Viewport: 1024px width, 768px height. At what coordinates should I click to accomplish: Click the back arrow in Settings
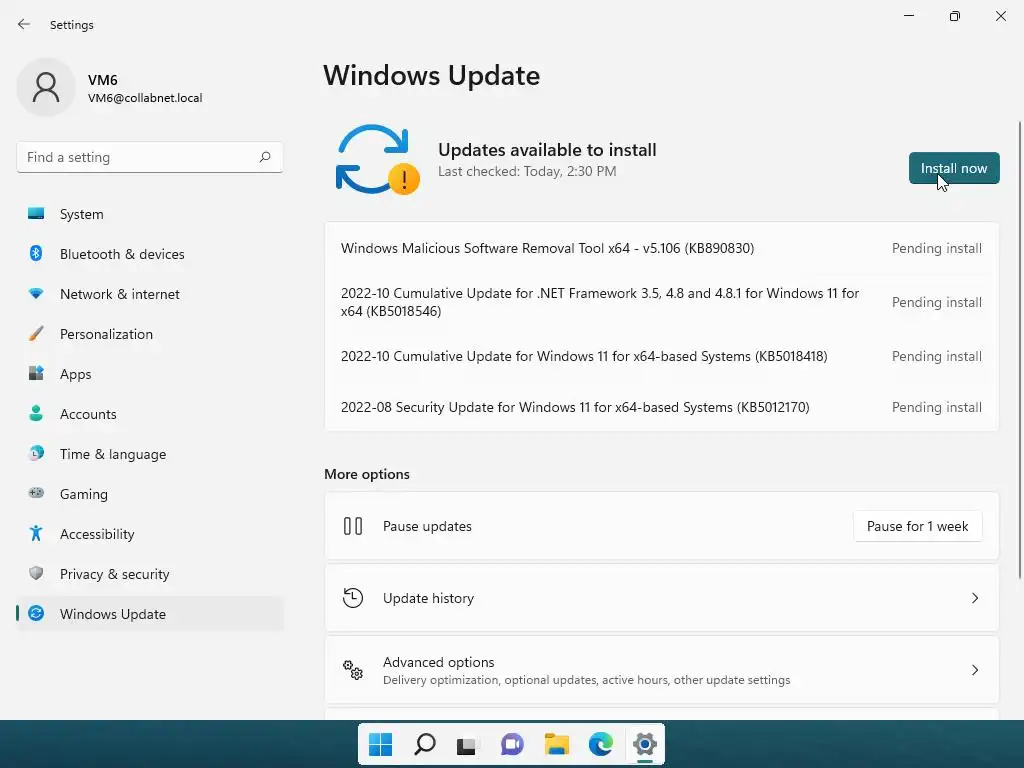click(24, 24)
